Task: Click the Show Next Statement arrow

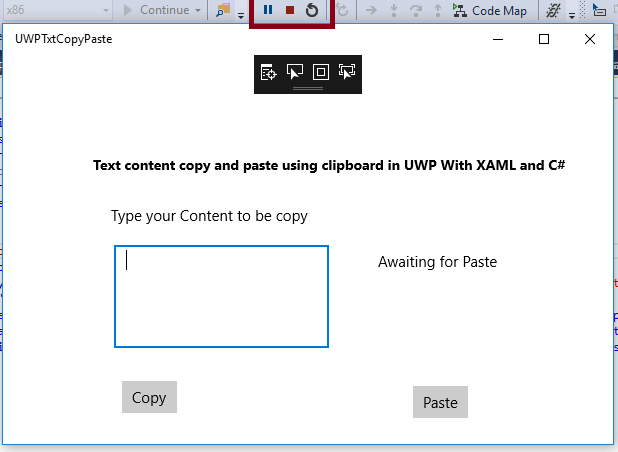Action: (x=370, y=10)
